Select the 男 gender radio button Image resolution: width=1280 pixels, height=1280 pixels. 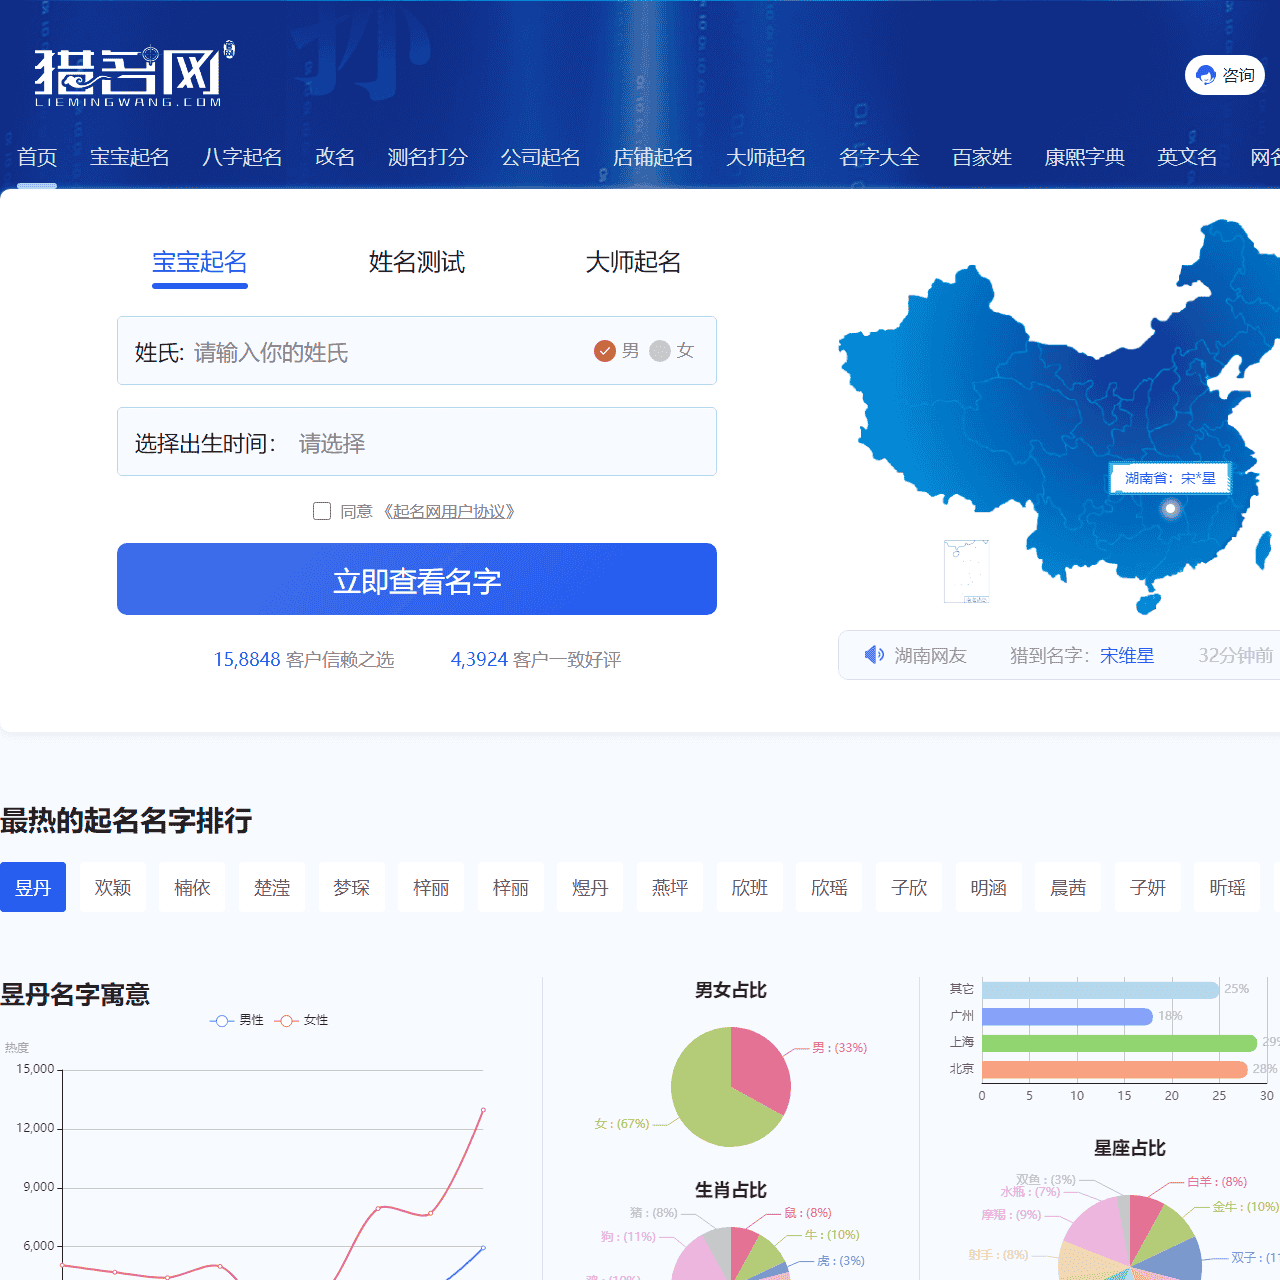[605, 351]
